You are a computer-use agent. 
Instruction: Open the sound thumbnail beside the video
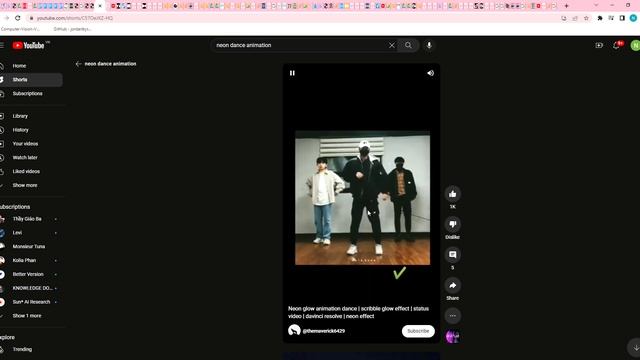coord(453,337)
